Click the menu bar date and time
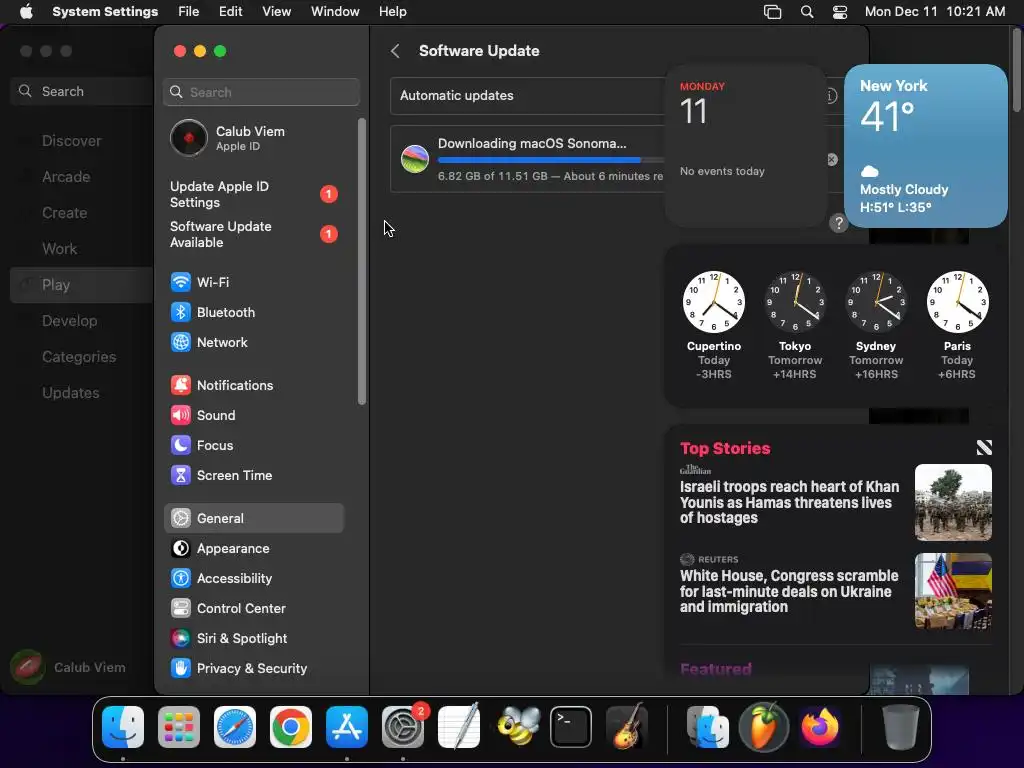Screen dimensions: 1024x768 pyautogui.click(x=935, y=12)
